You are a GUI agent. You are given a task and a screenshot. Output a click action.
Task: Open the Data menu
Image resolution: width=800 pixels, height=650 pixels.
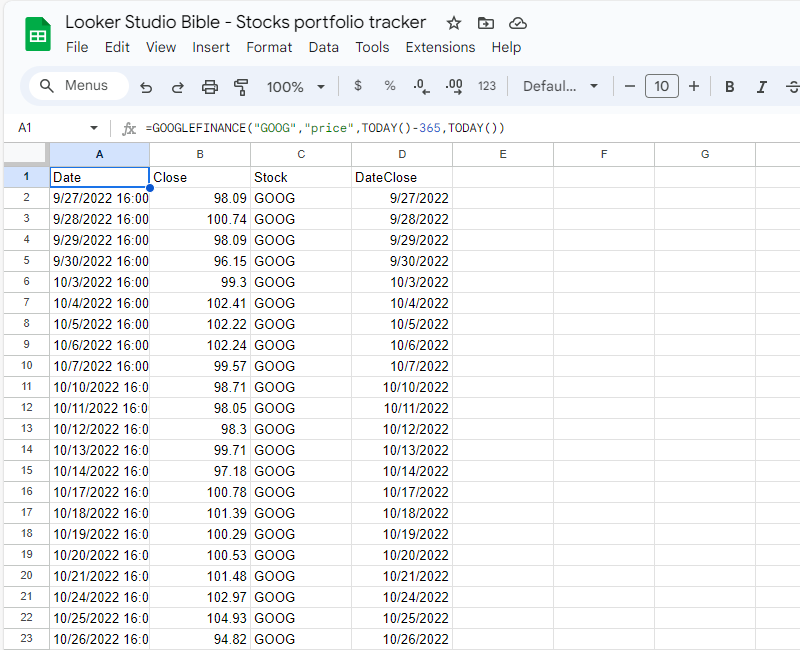coord(323,47)
